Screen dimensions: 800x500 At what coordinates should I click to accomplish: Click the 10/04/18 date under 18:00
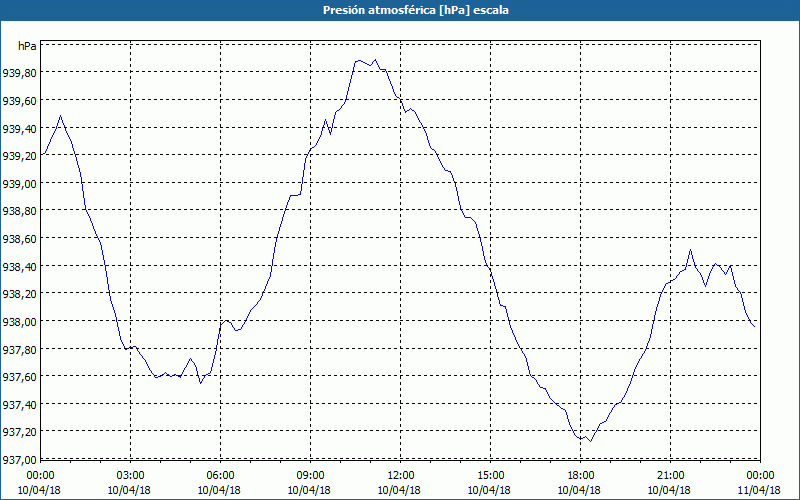[x=579, y=490]
